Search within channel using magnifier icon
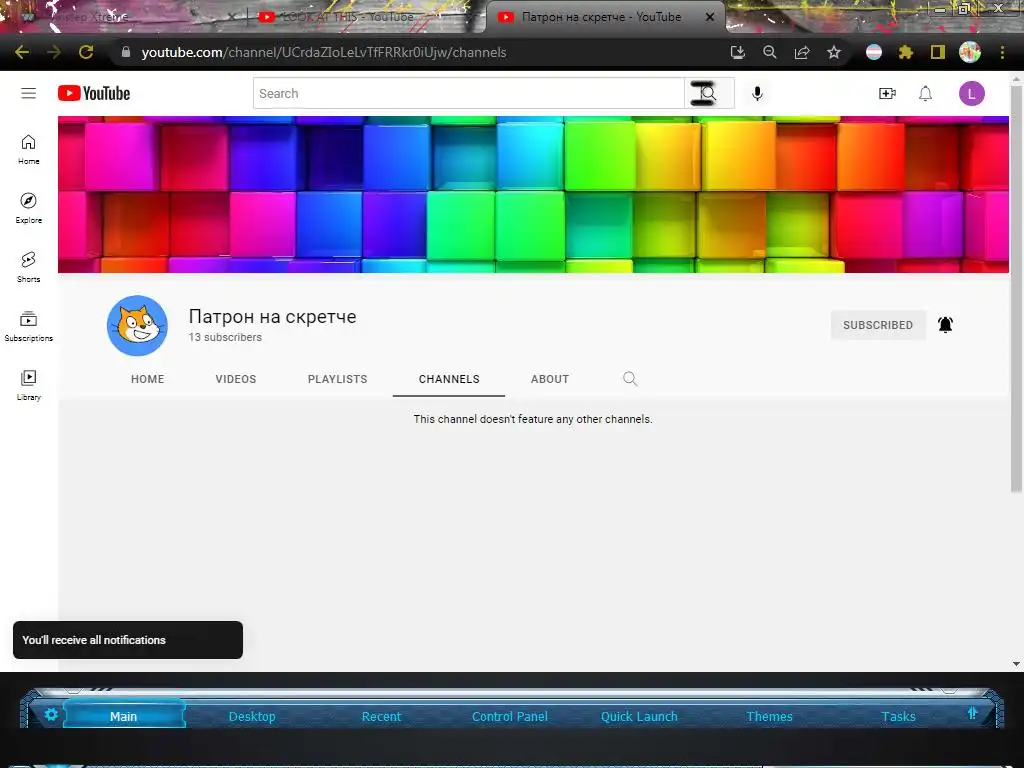Viewport: 1024px width, 768px height. tap(630, 379)
